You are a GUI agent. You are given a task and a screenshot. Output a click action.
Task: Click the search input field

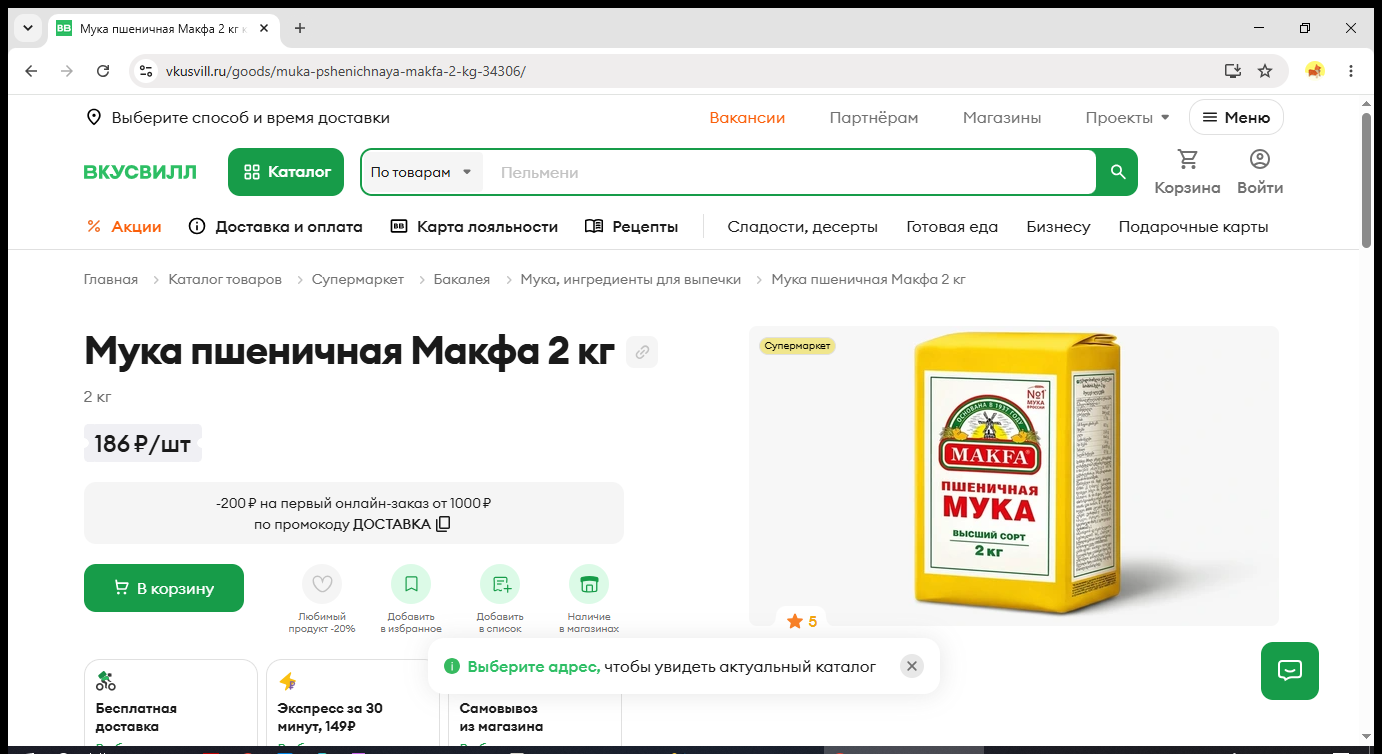789,172
